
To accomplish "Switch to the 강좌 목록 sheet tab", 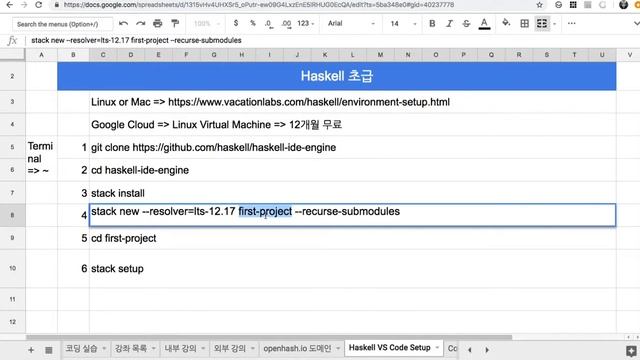I will (131, 349).
